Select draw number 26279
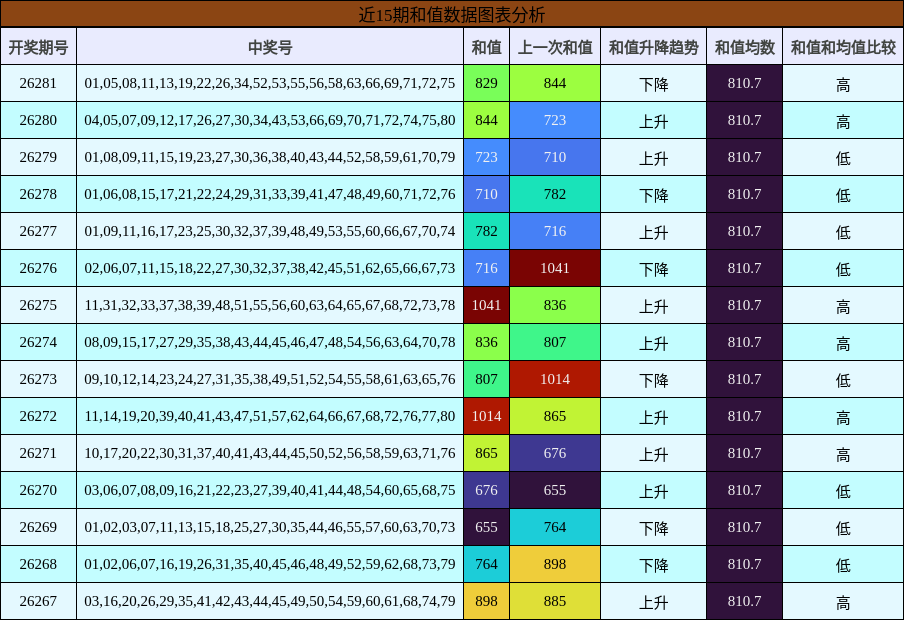Image resolution: width=904 pixels, height=620 pixels. (38, 157)
